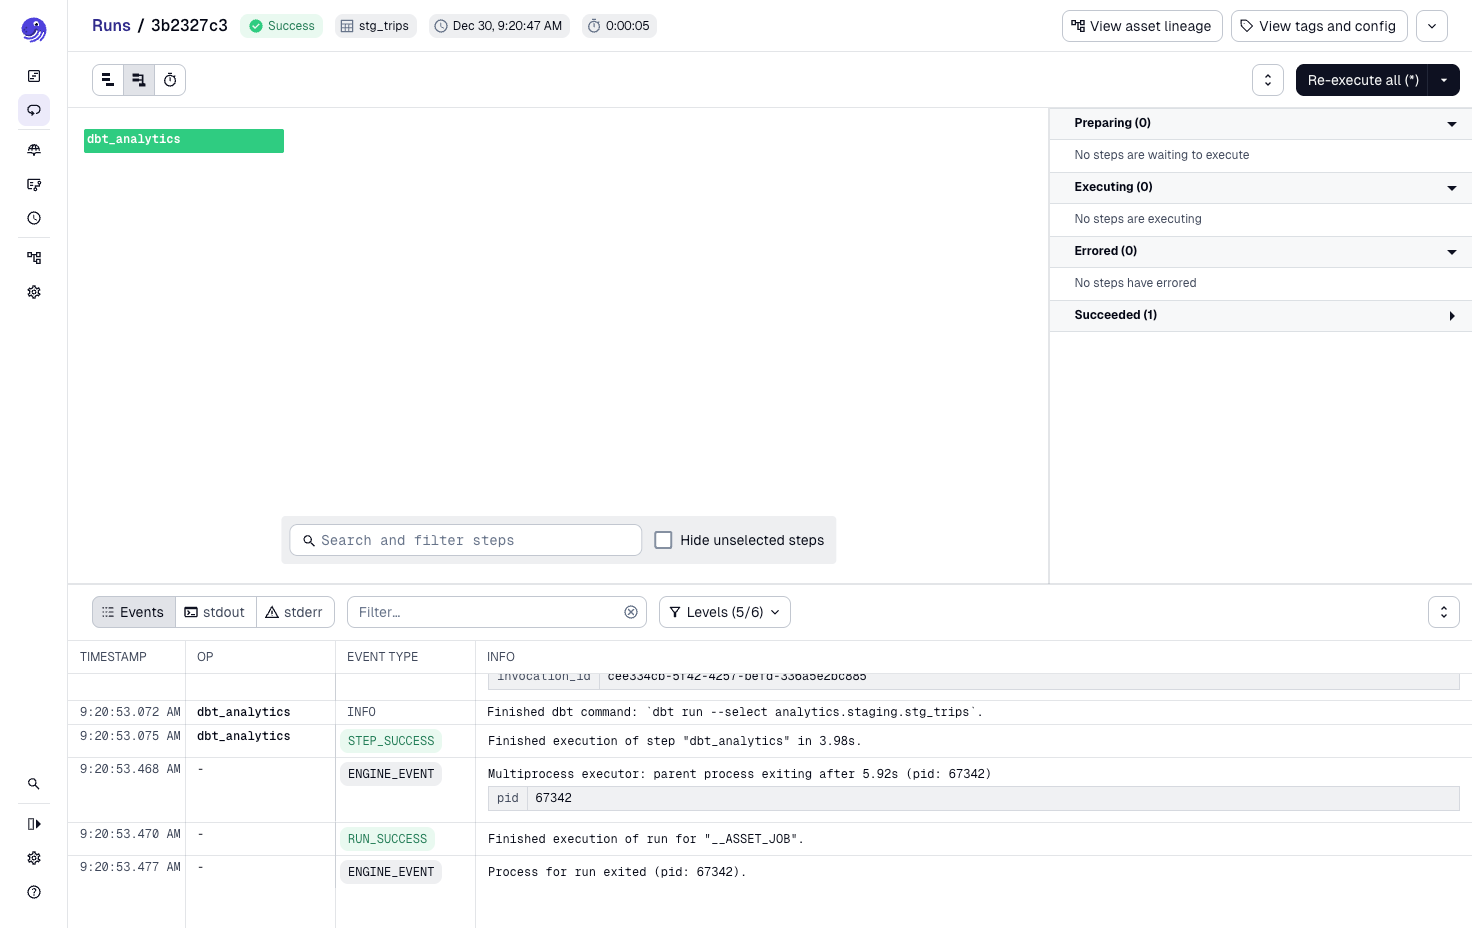The image size is (1472, 928).
Task: Switch to the stdout tab
Action: pyautogui.click(x=215, y=611)
